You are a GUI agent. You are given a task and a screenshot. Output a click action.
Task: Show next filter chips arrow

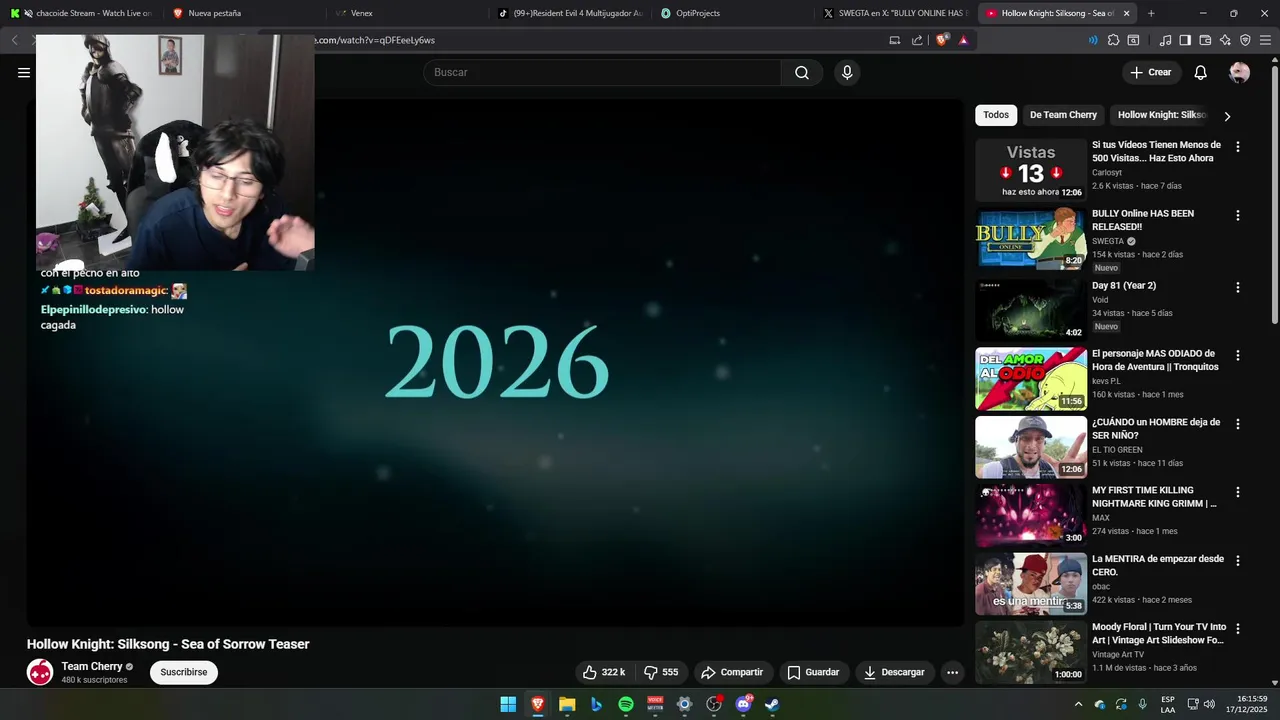pos(1227,116)
